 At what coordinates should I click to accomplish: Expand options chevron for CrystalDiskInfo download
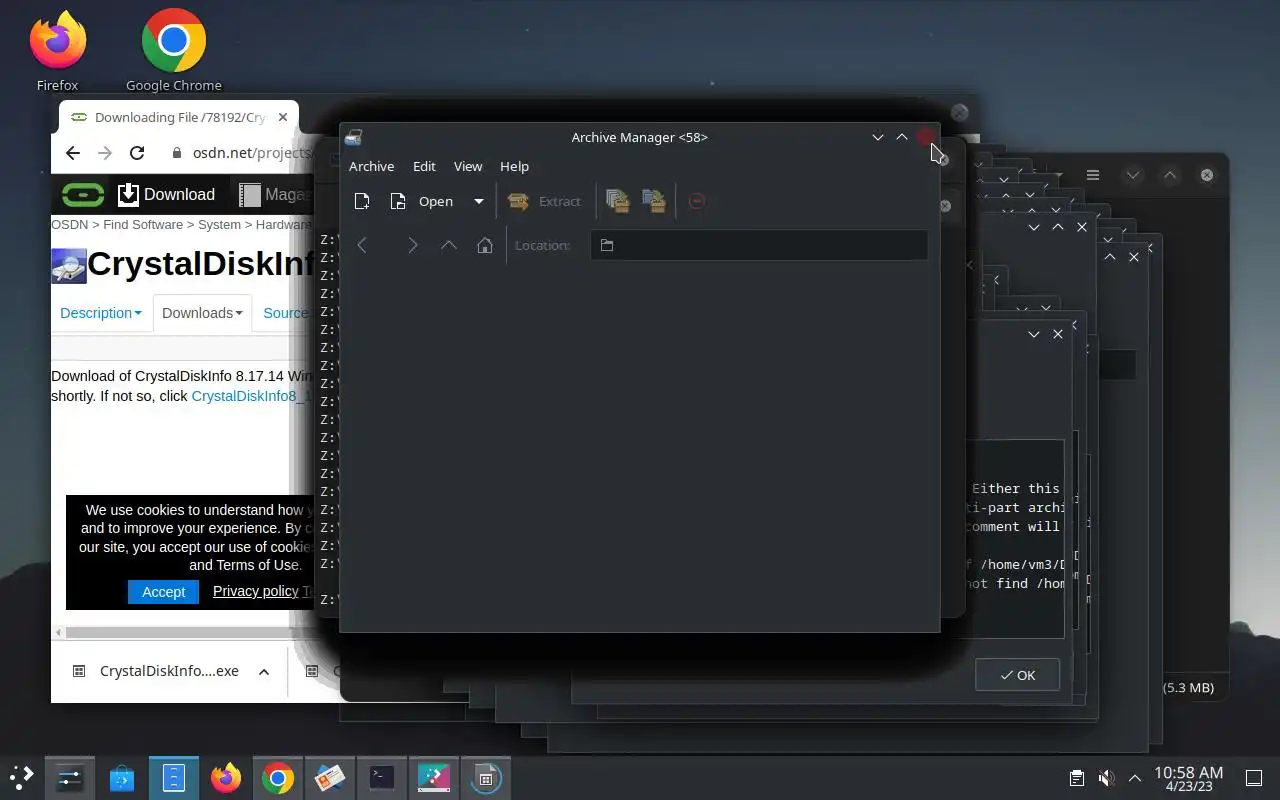pos(264,672)
